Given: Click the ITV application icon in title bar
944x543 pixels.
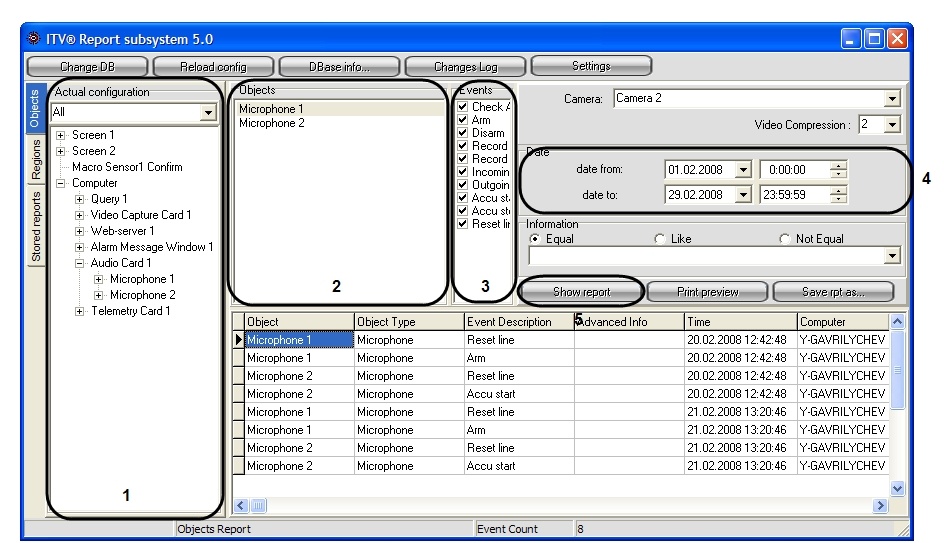Looking at the screenshot, I should 34,39.
